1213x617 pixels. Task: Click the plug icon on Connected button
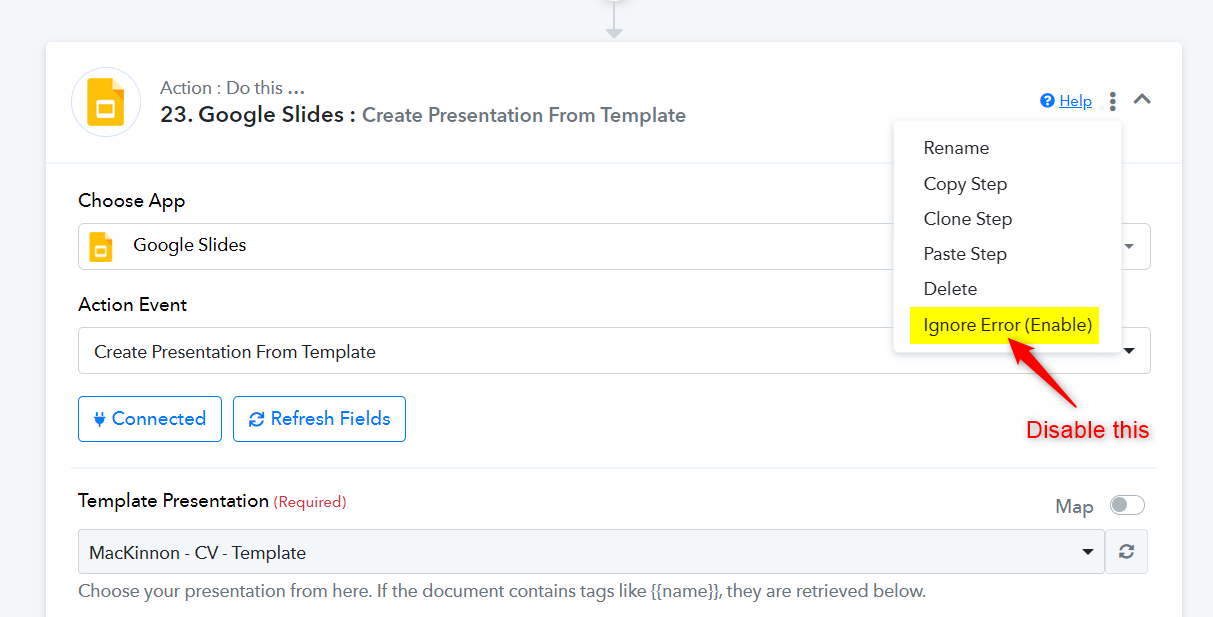(x=99, y=419)
